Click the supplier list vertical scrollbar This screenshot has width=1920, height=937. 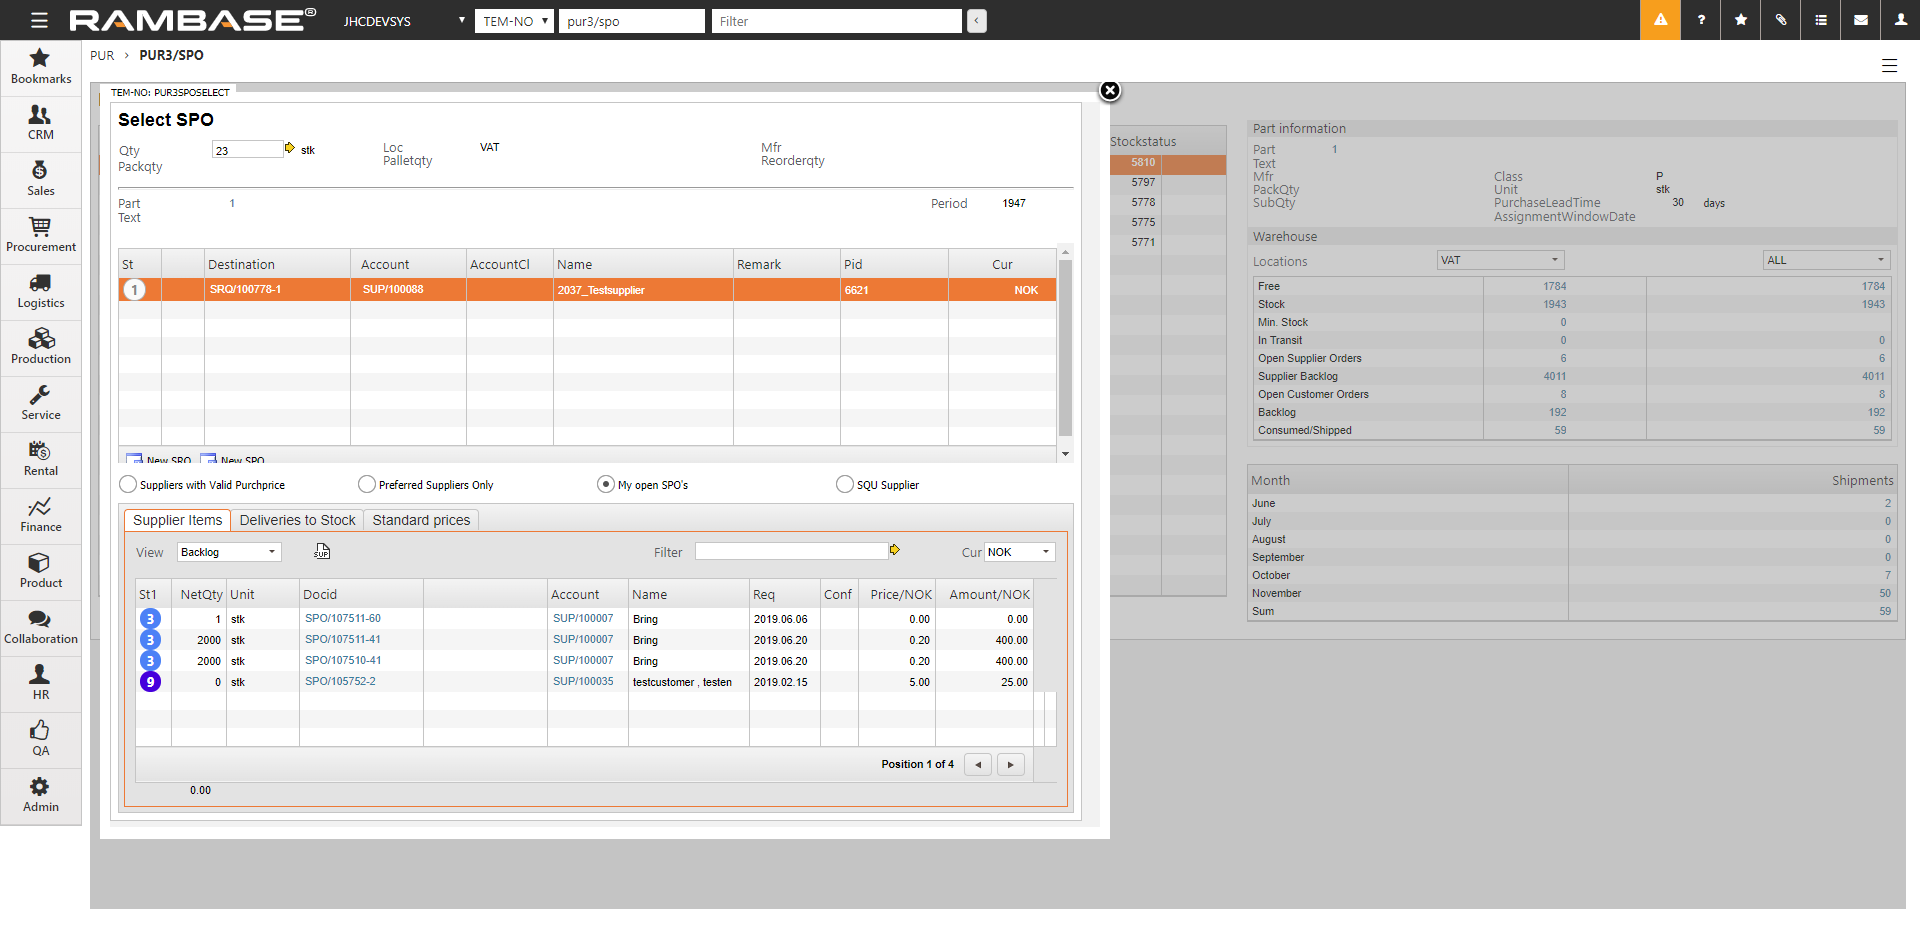(1065, 350)
